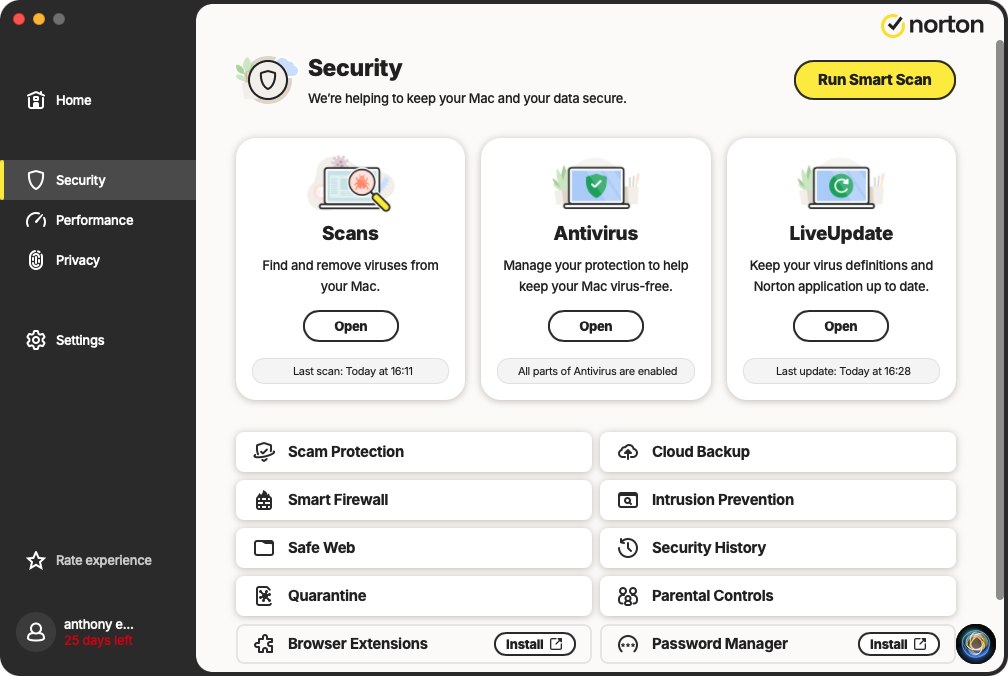The width and height of the screenshot is (1008, 676).
Task: Open the Antivirus card
Action: pos(596,326)
